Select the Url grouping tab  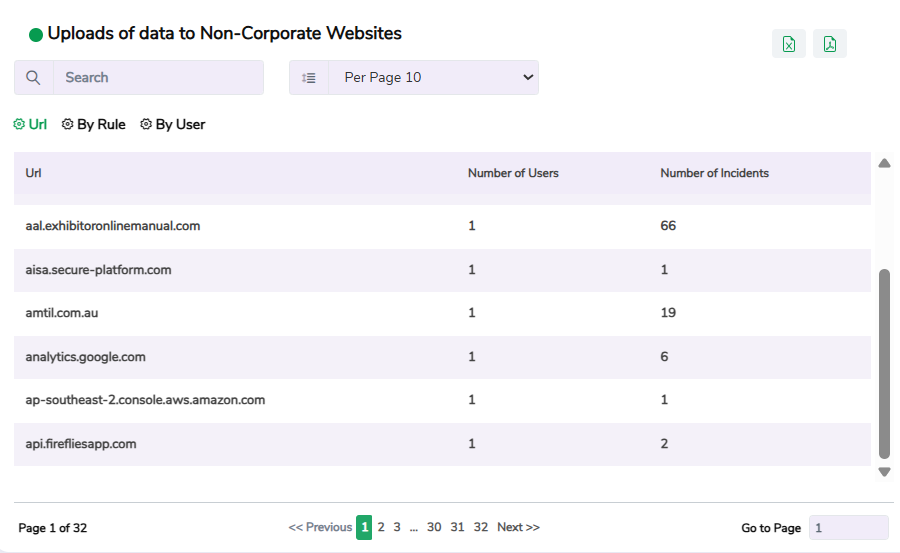tap(30, 124)
